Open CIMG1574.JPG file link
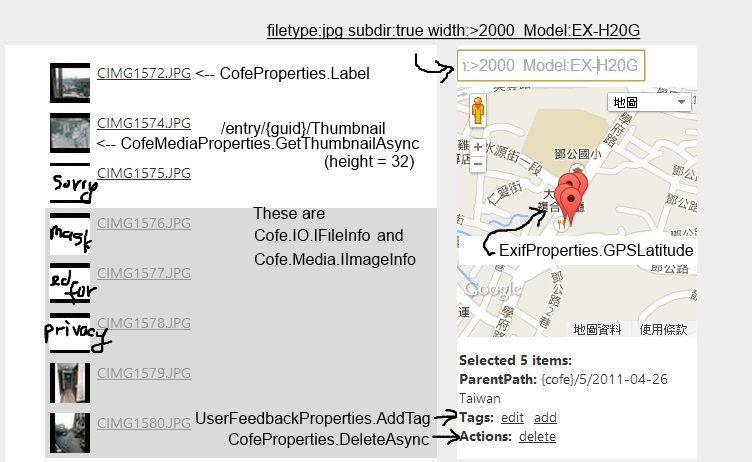The image size is (752, 462). coord(144,123)
